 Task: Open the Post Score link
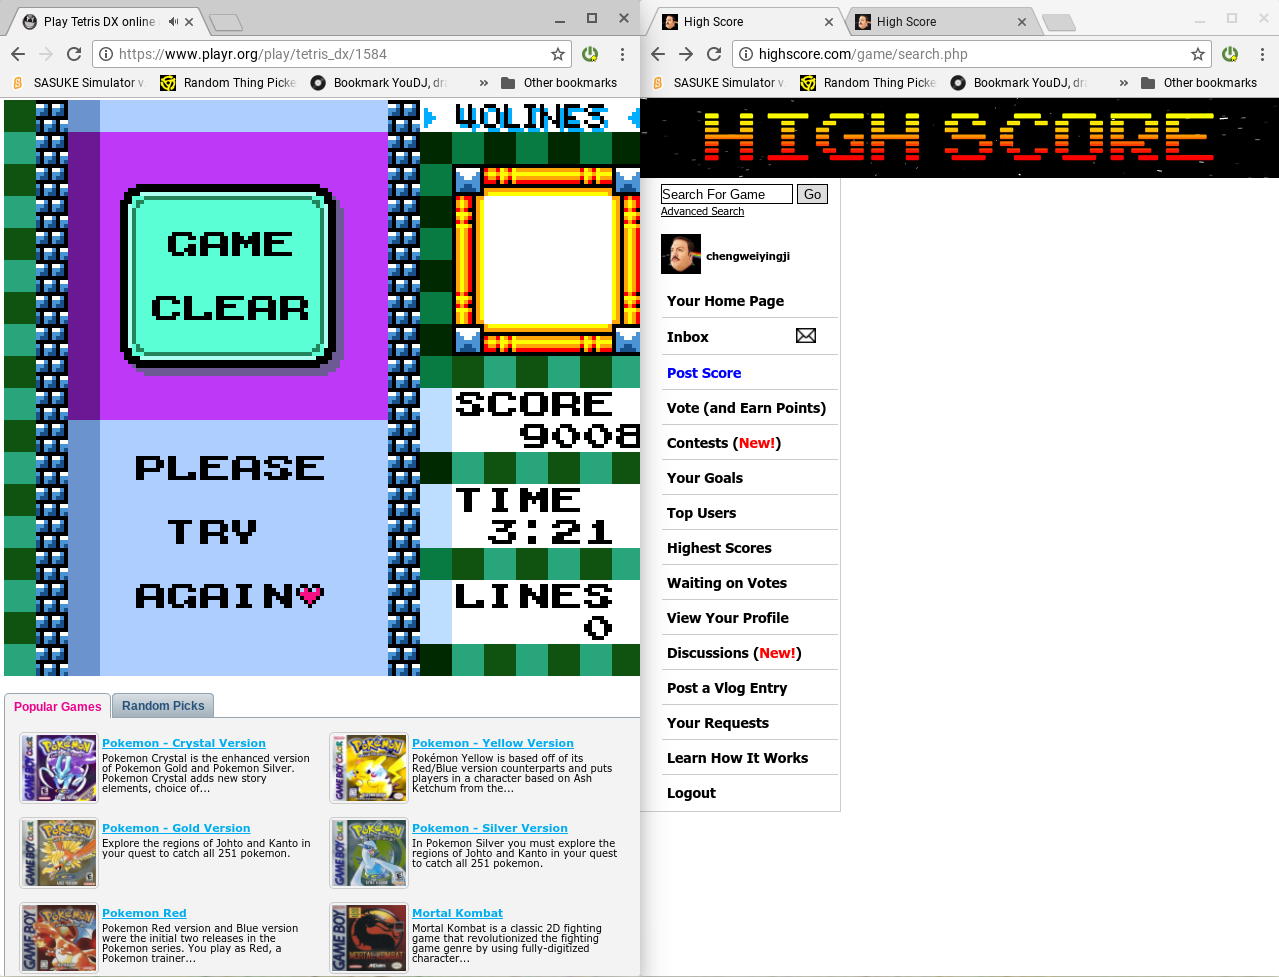coord(704,373)
